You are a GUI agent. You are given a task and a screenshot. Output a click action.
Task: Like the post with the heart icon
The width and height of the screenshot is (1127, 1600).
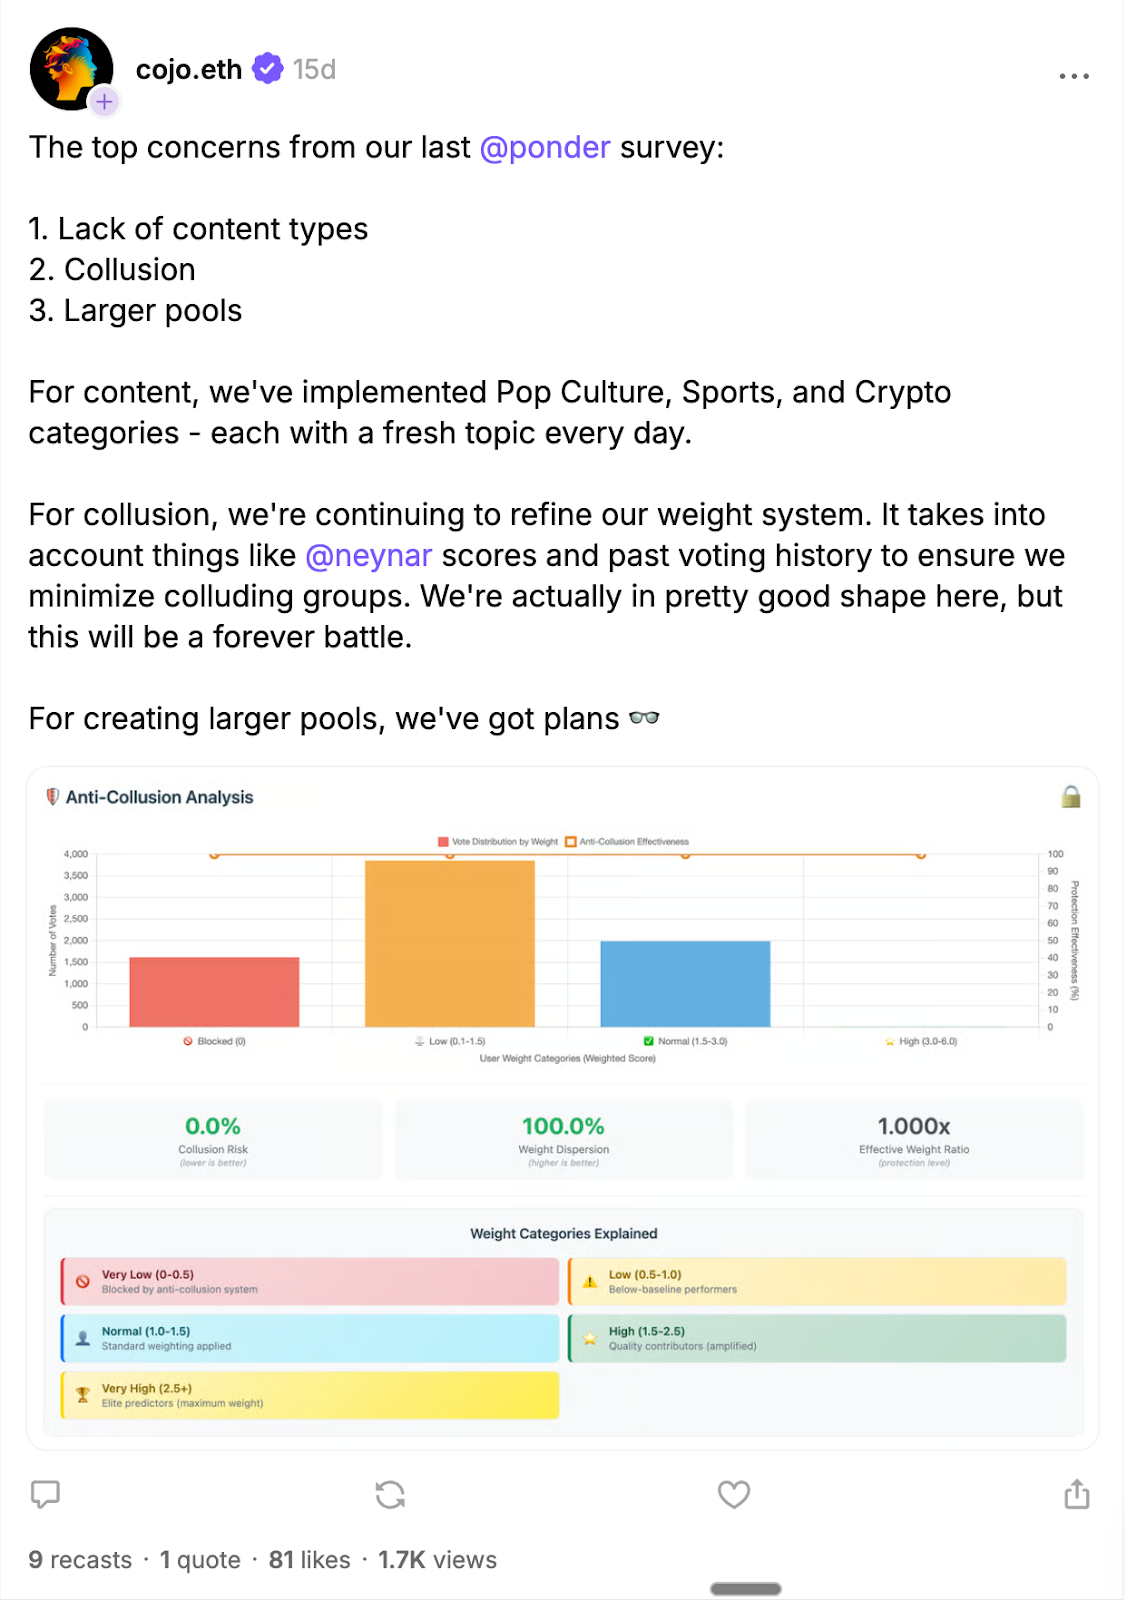pos(734,1494)
